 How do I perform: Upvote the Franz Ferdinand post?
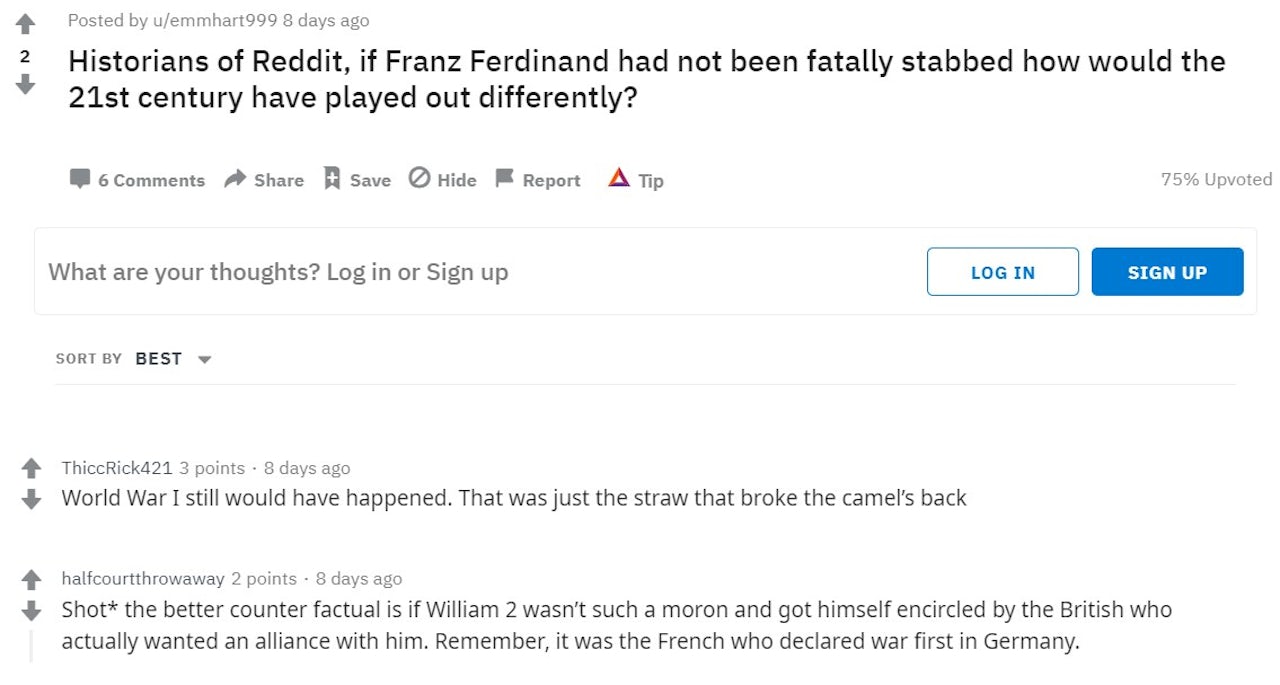(x=25, y=24)
